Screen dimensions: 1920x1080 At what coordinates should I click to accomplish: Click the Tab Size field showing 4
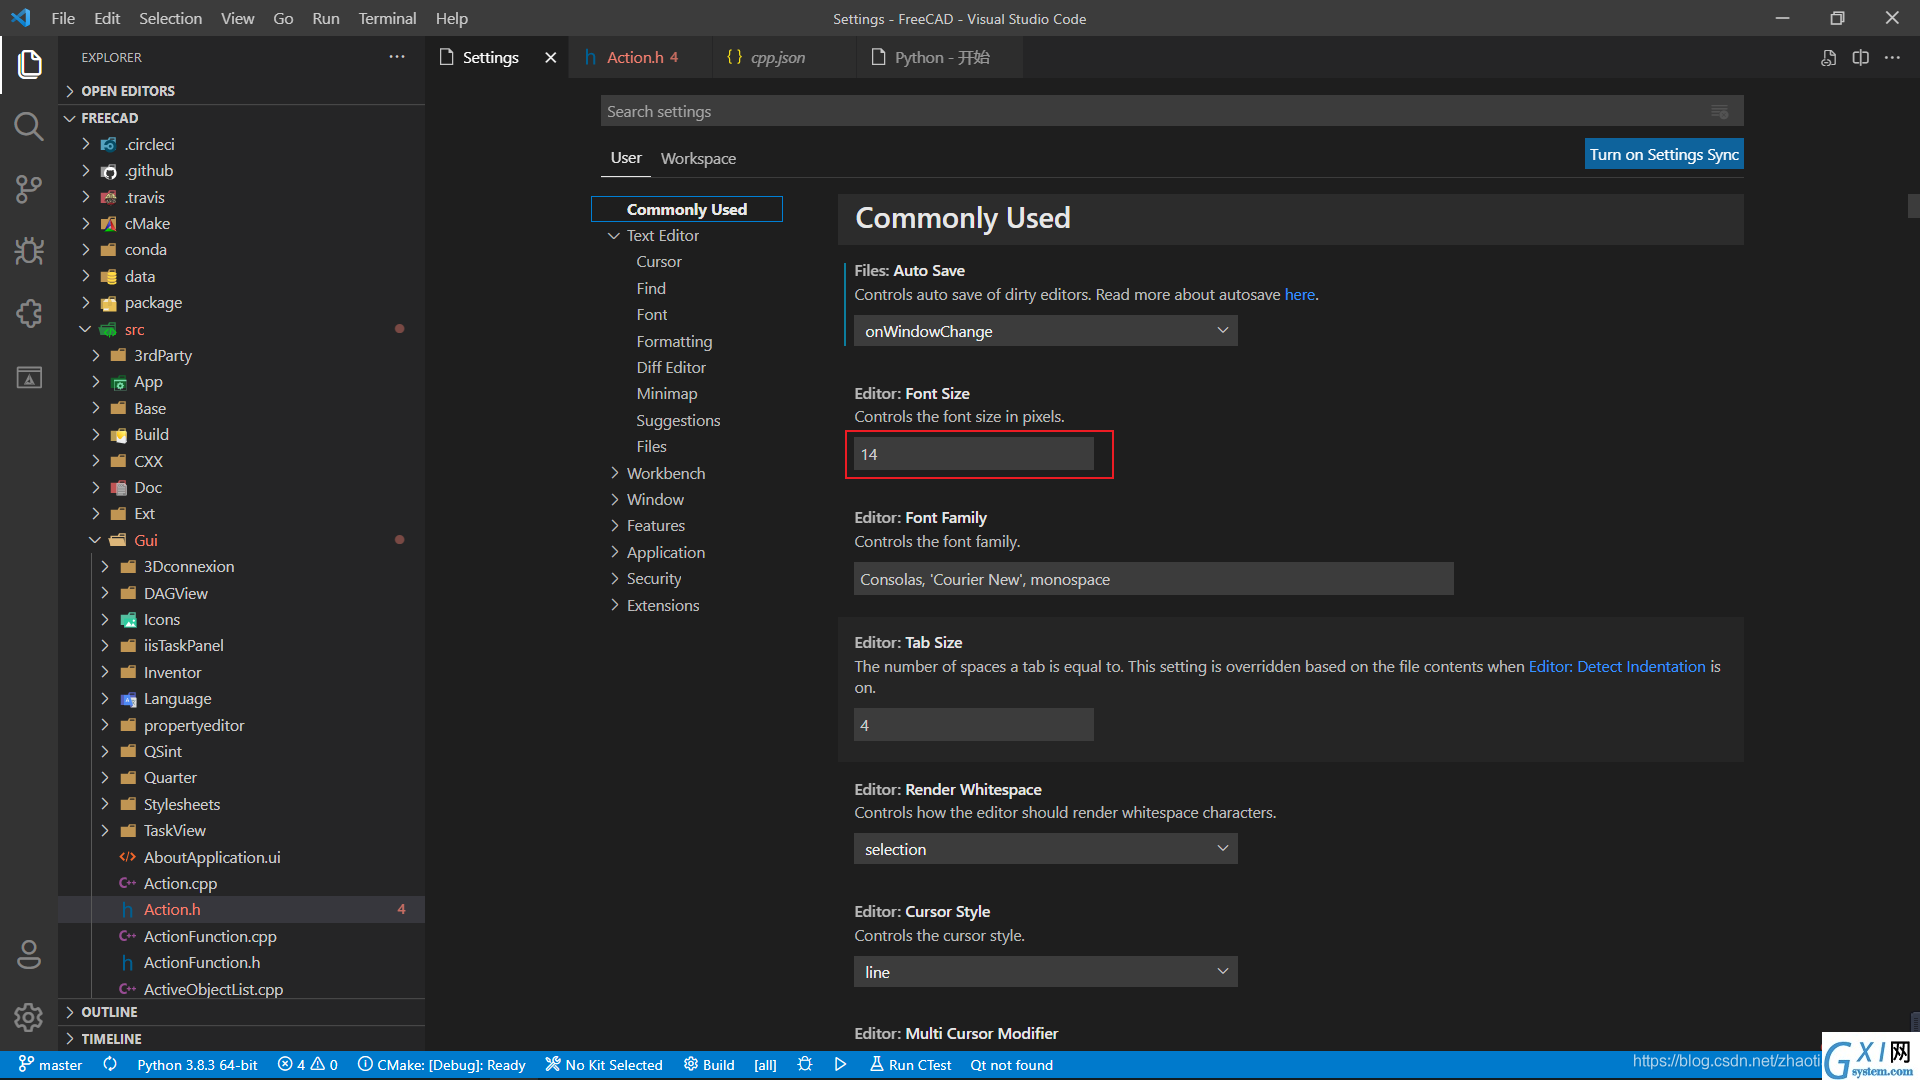(974, 725)
